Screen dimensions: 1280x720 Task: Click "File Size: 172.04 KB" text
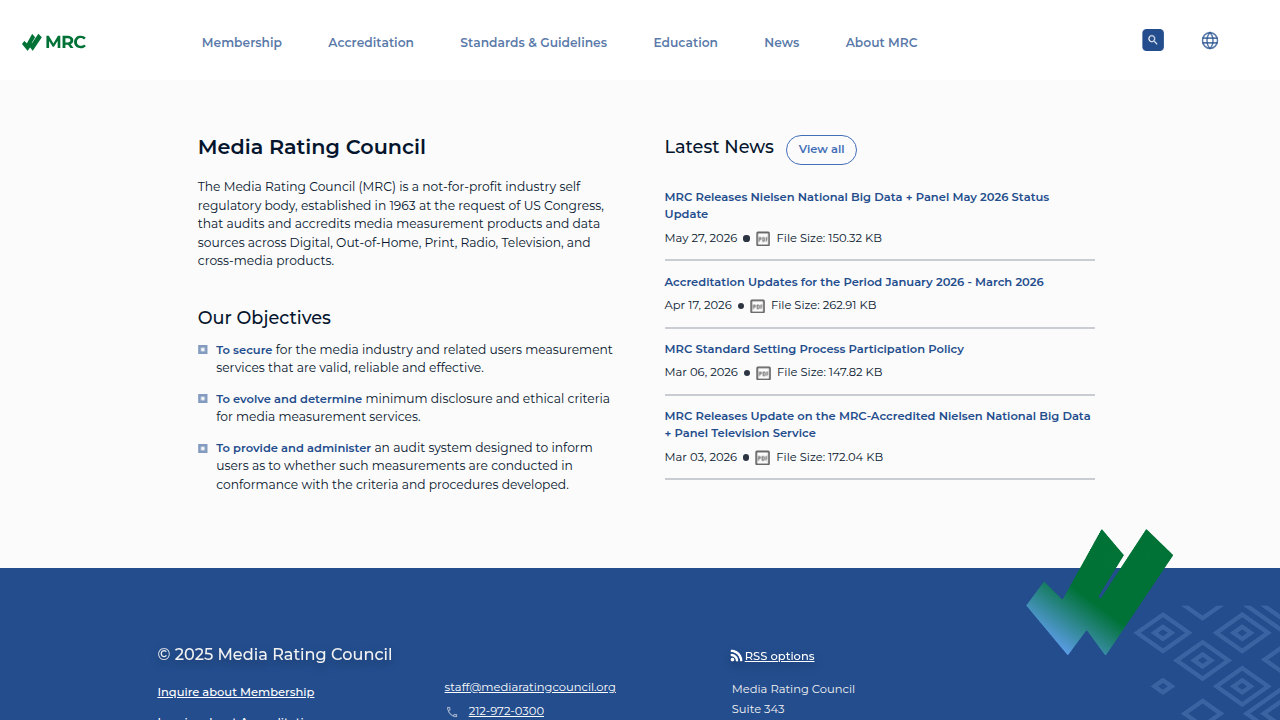[x=830, y=457]
